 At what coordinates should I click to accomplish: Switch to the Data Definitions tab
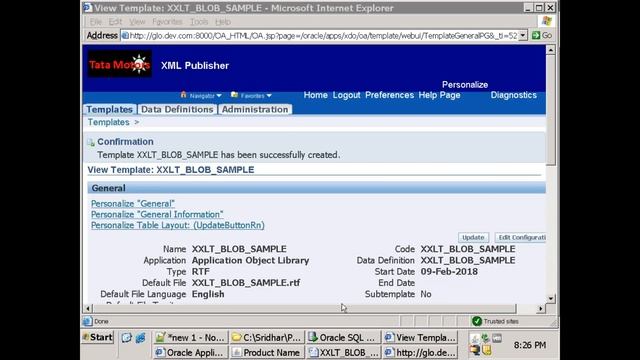(177, 109)
